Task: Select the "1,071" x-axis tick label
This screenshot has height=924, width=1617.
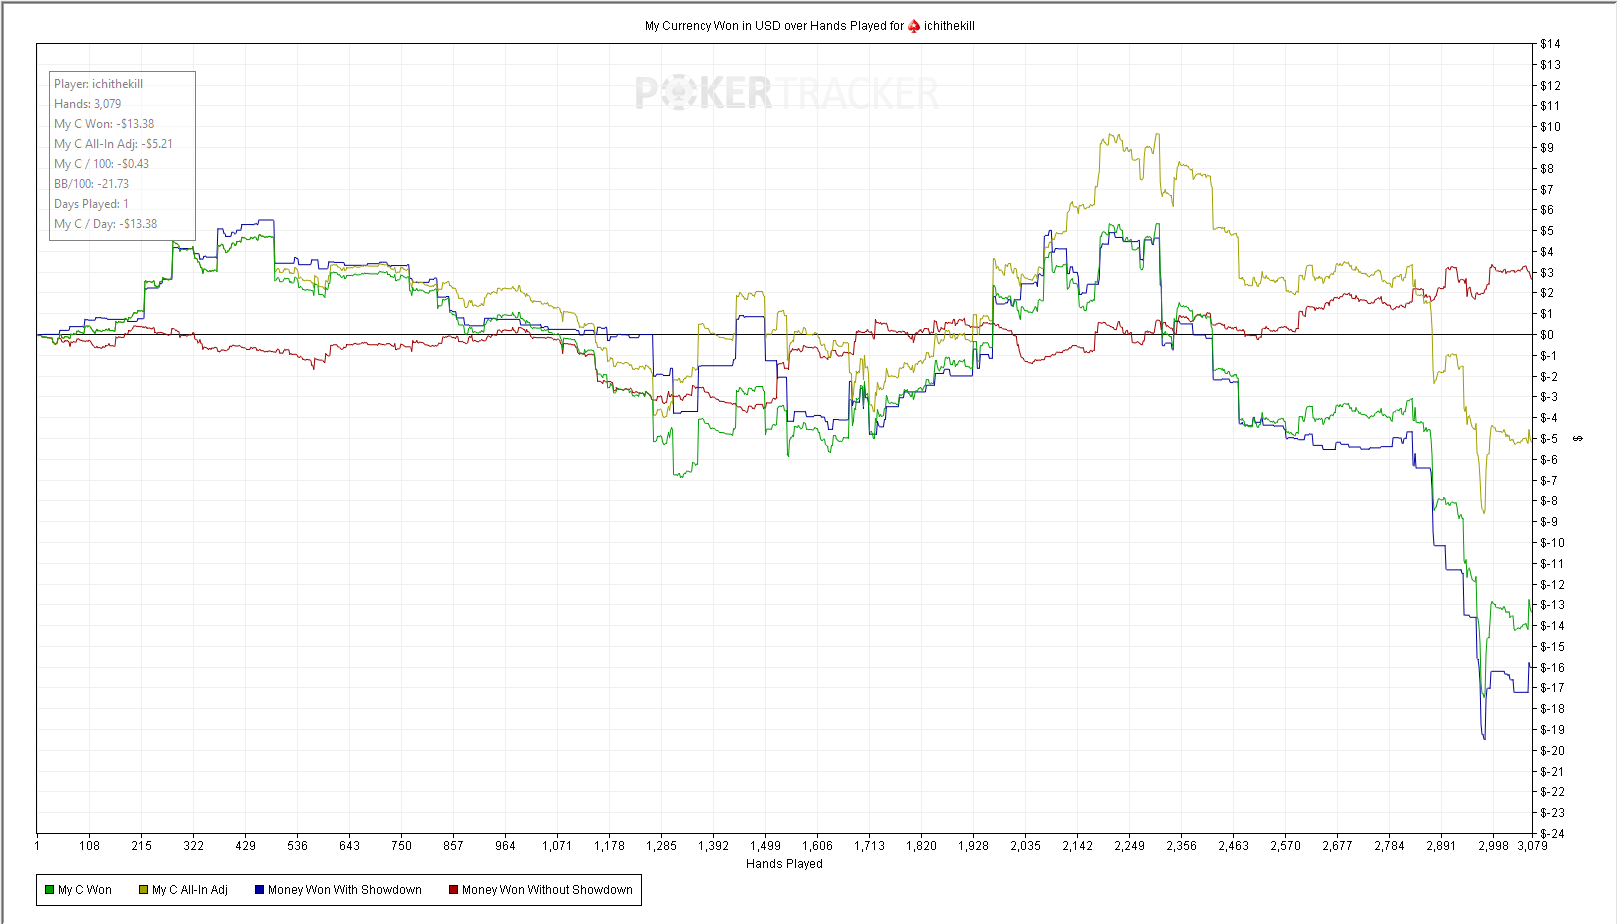Action: point(557,846)
